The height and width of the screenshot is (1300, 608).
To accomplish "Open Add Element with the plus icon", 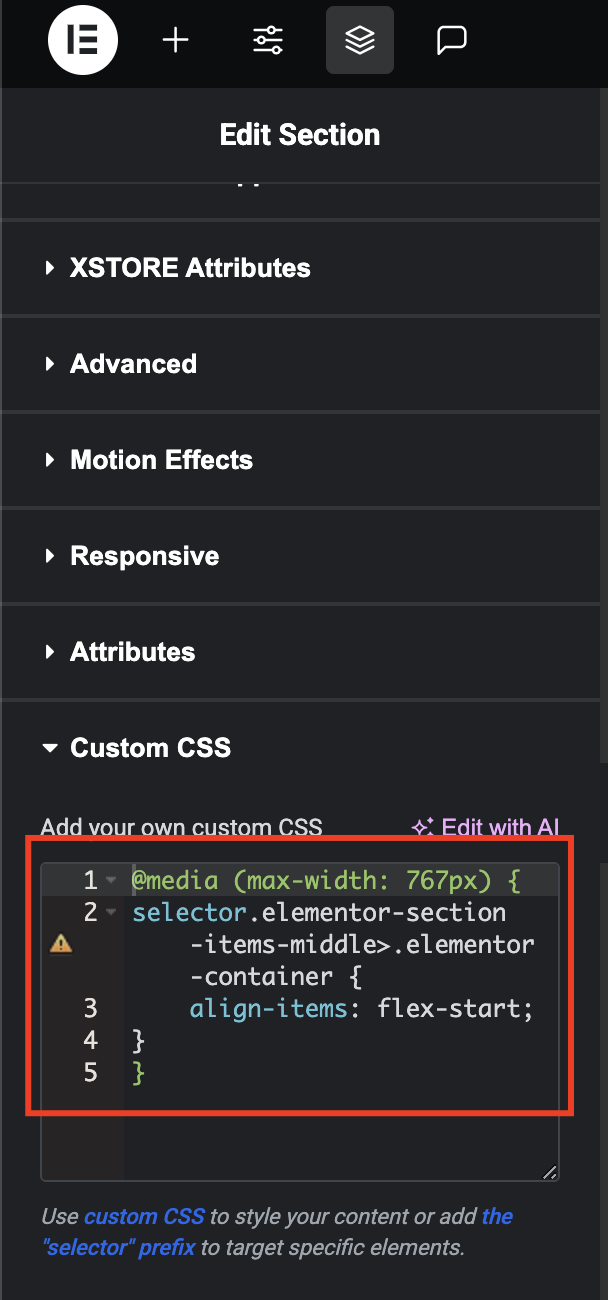I will [x=176, y=40].
